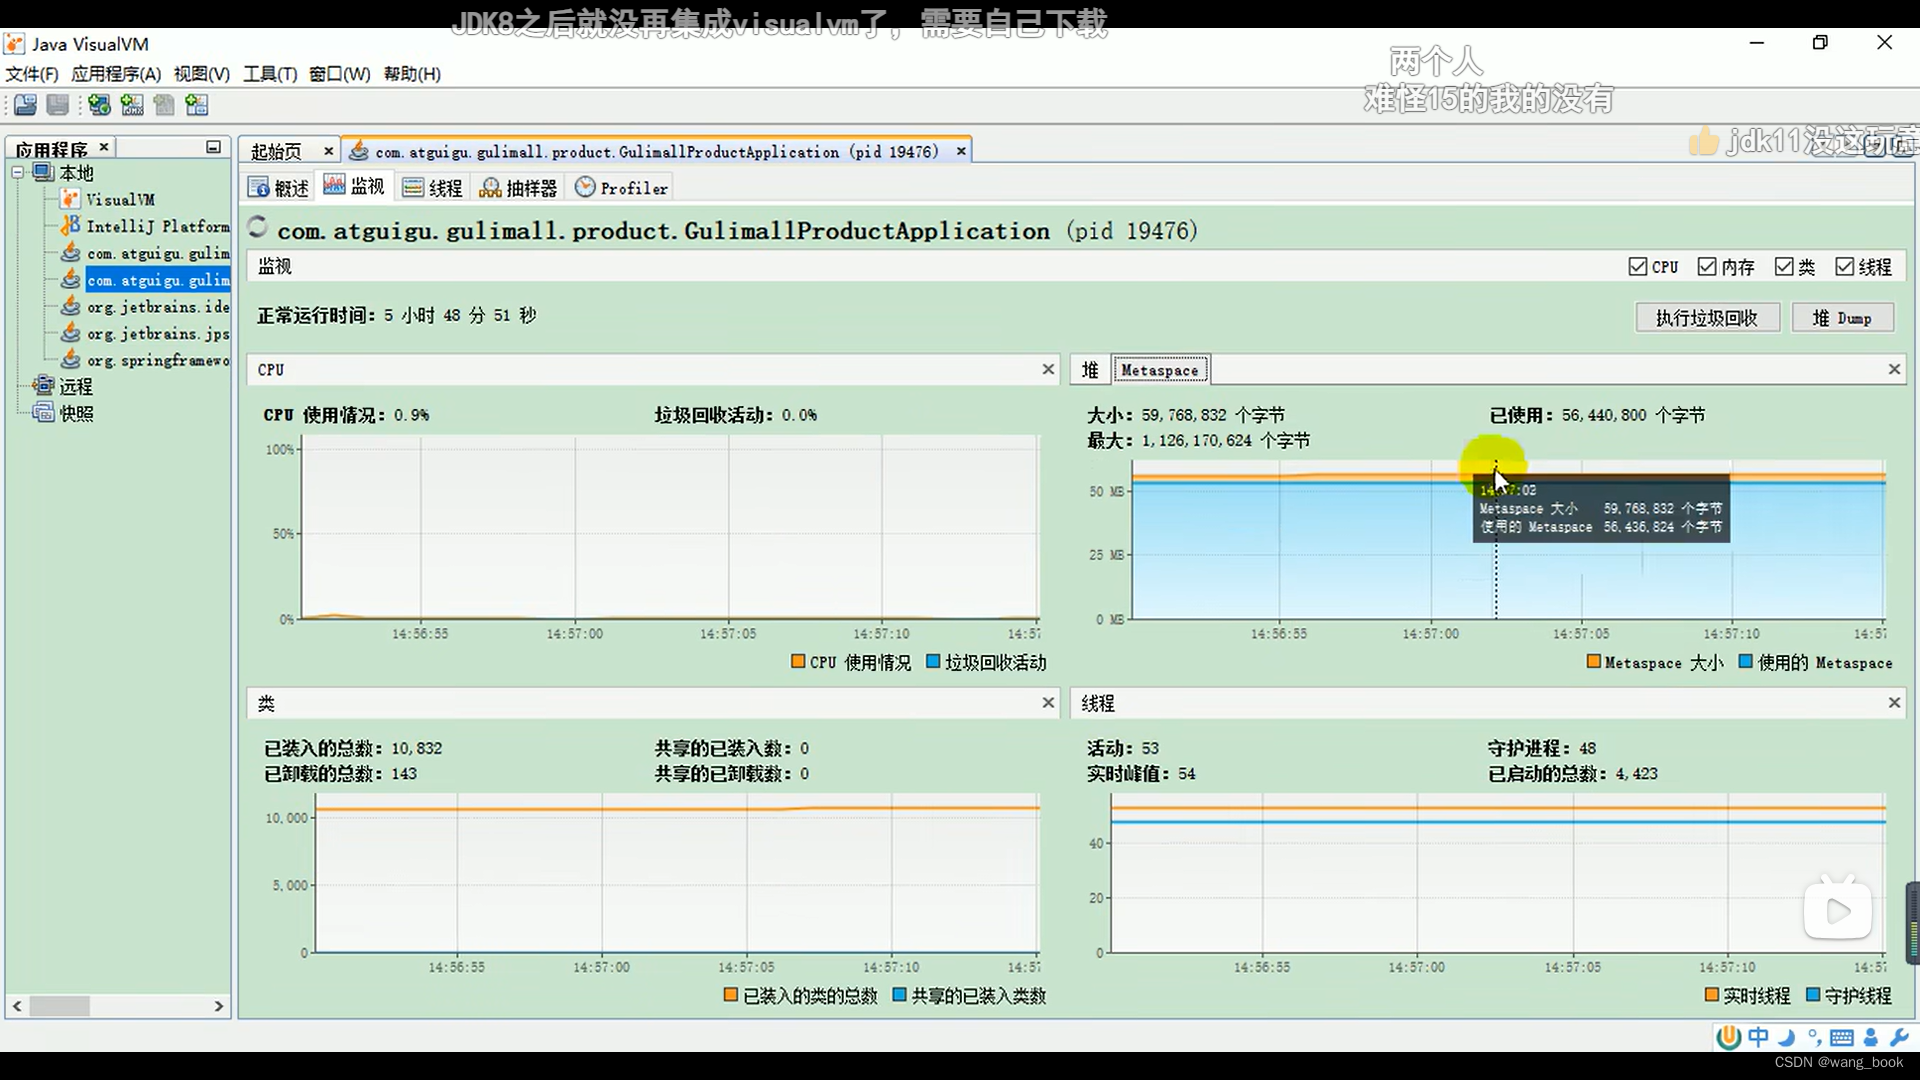Open the 帮助(H) menu

[x=412, y=74]
